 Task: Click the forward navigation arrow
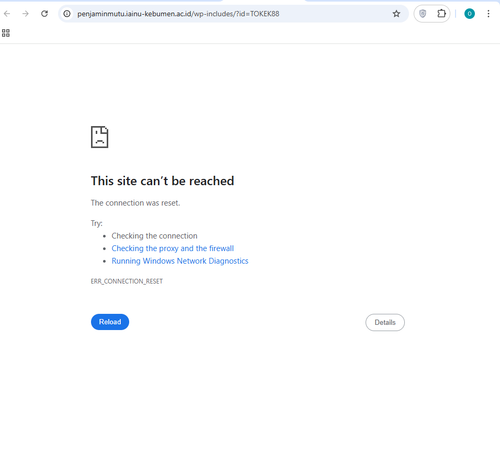pyautogui.click(x=25, y=14)
